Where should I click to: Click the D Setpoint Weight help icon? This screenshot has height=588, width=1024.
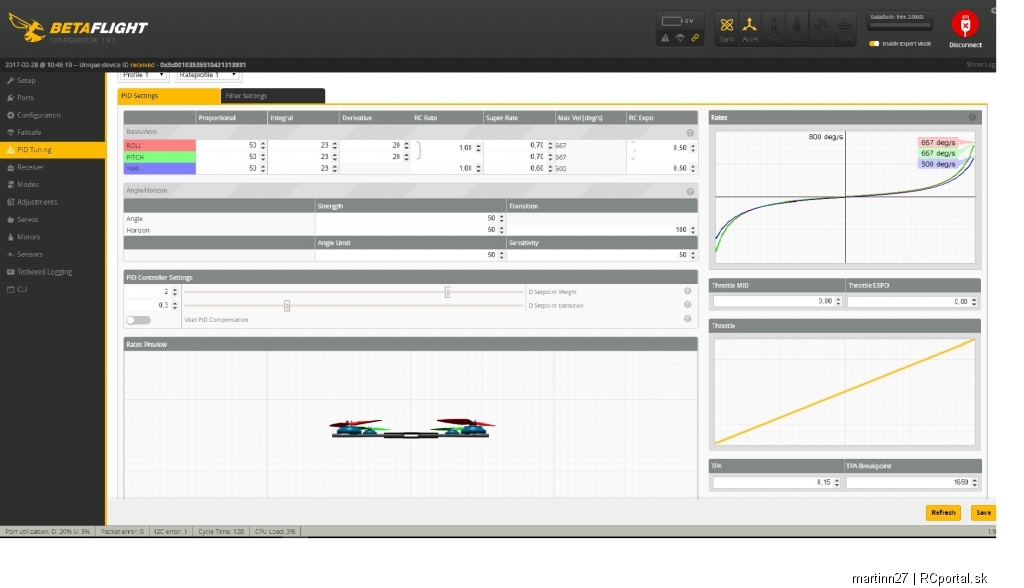point(688,291)
